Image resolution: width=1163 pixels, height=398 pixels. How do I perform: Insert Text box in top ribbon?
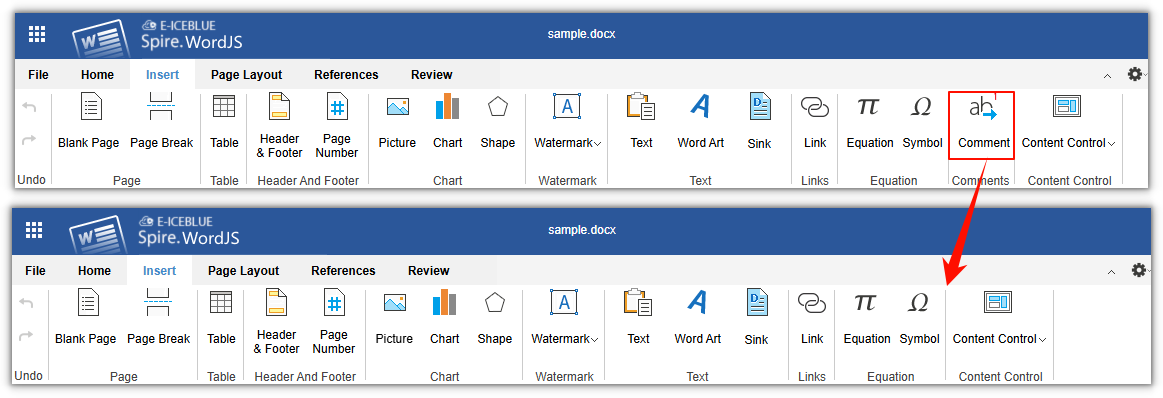pyautogui.click(x=641, y=122)
